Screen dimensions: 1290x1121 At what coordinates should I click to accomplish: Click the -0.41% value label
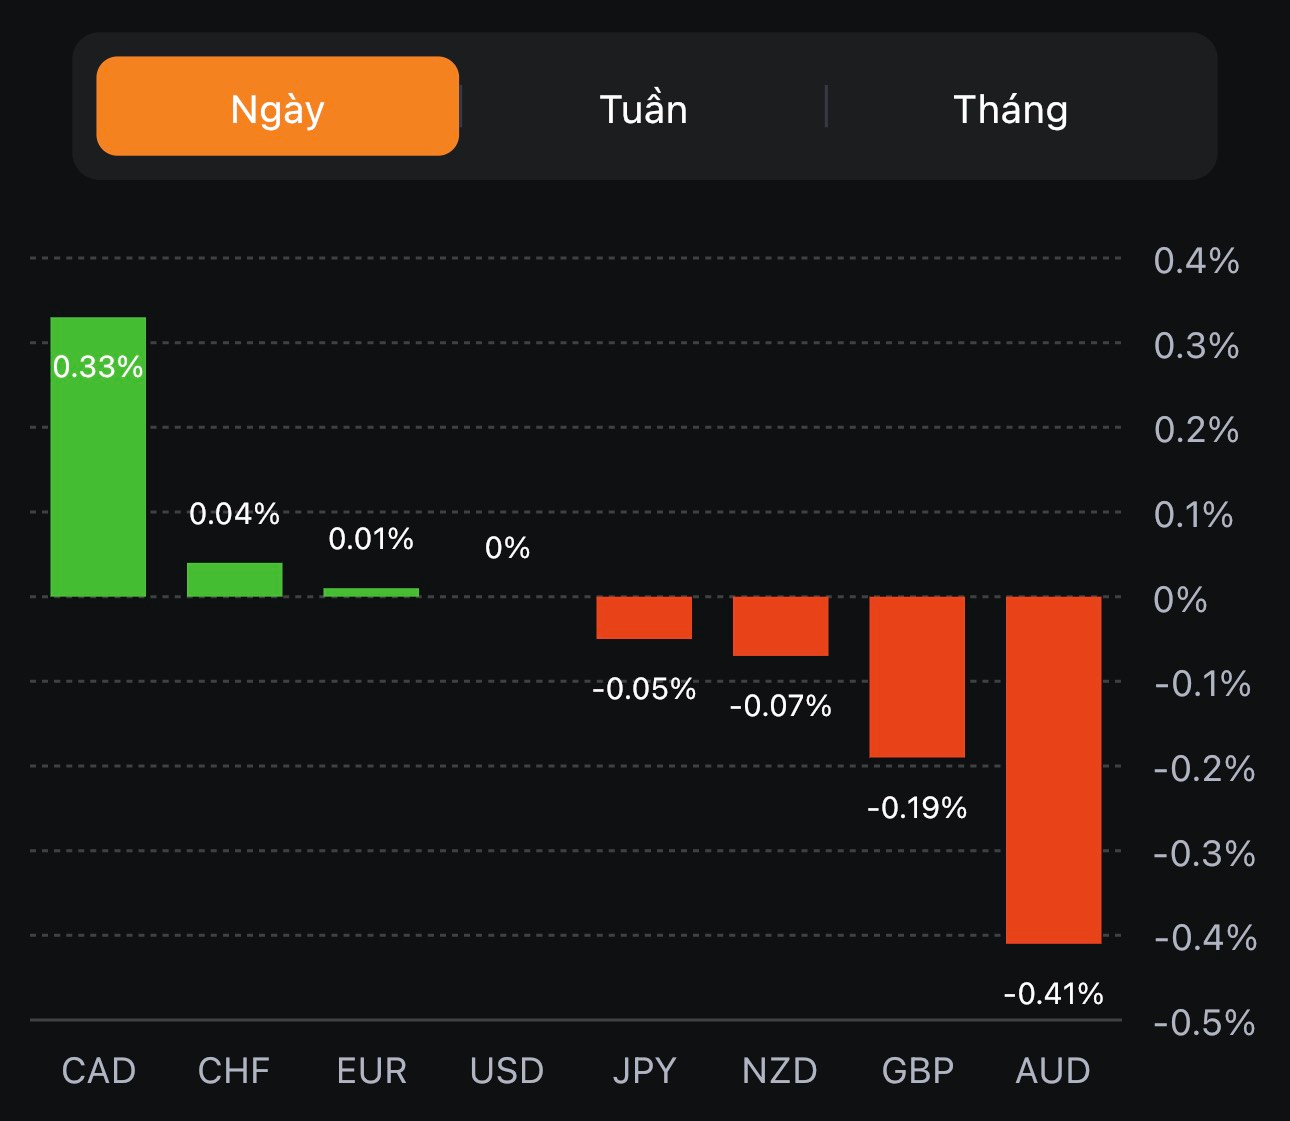(1053, 993)
